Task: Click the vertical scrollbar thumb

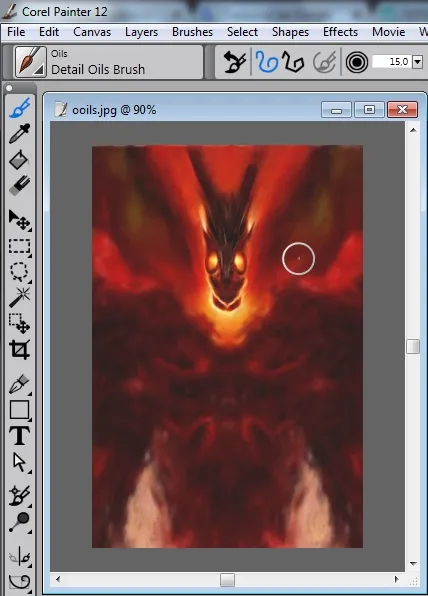Action: coord(413,346)
